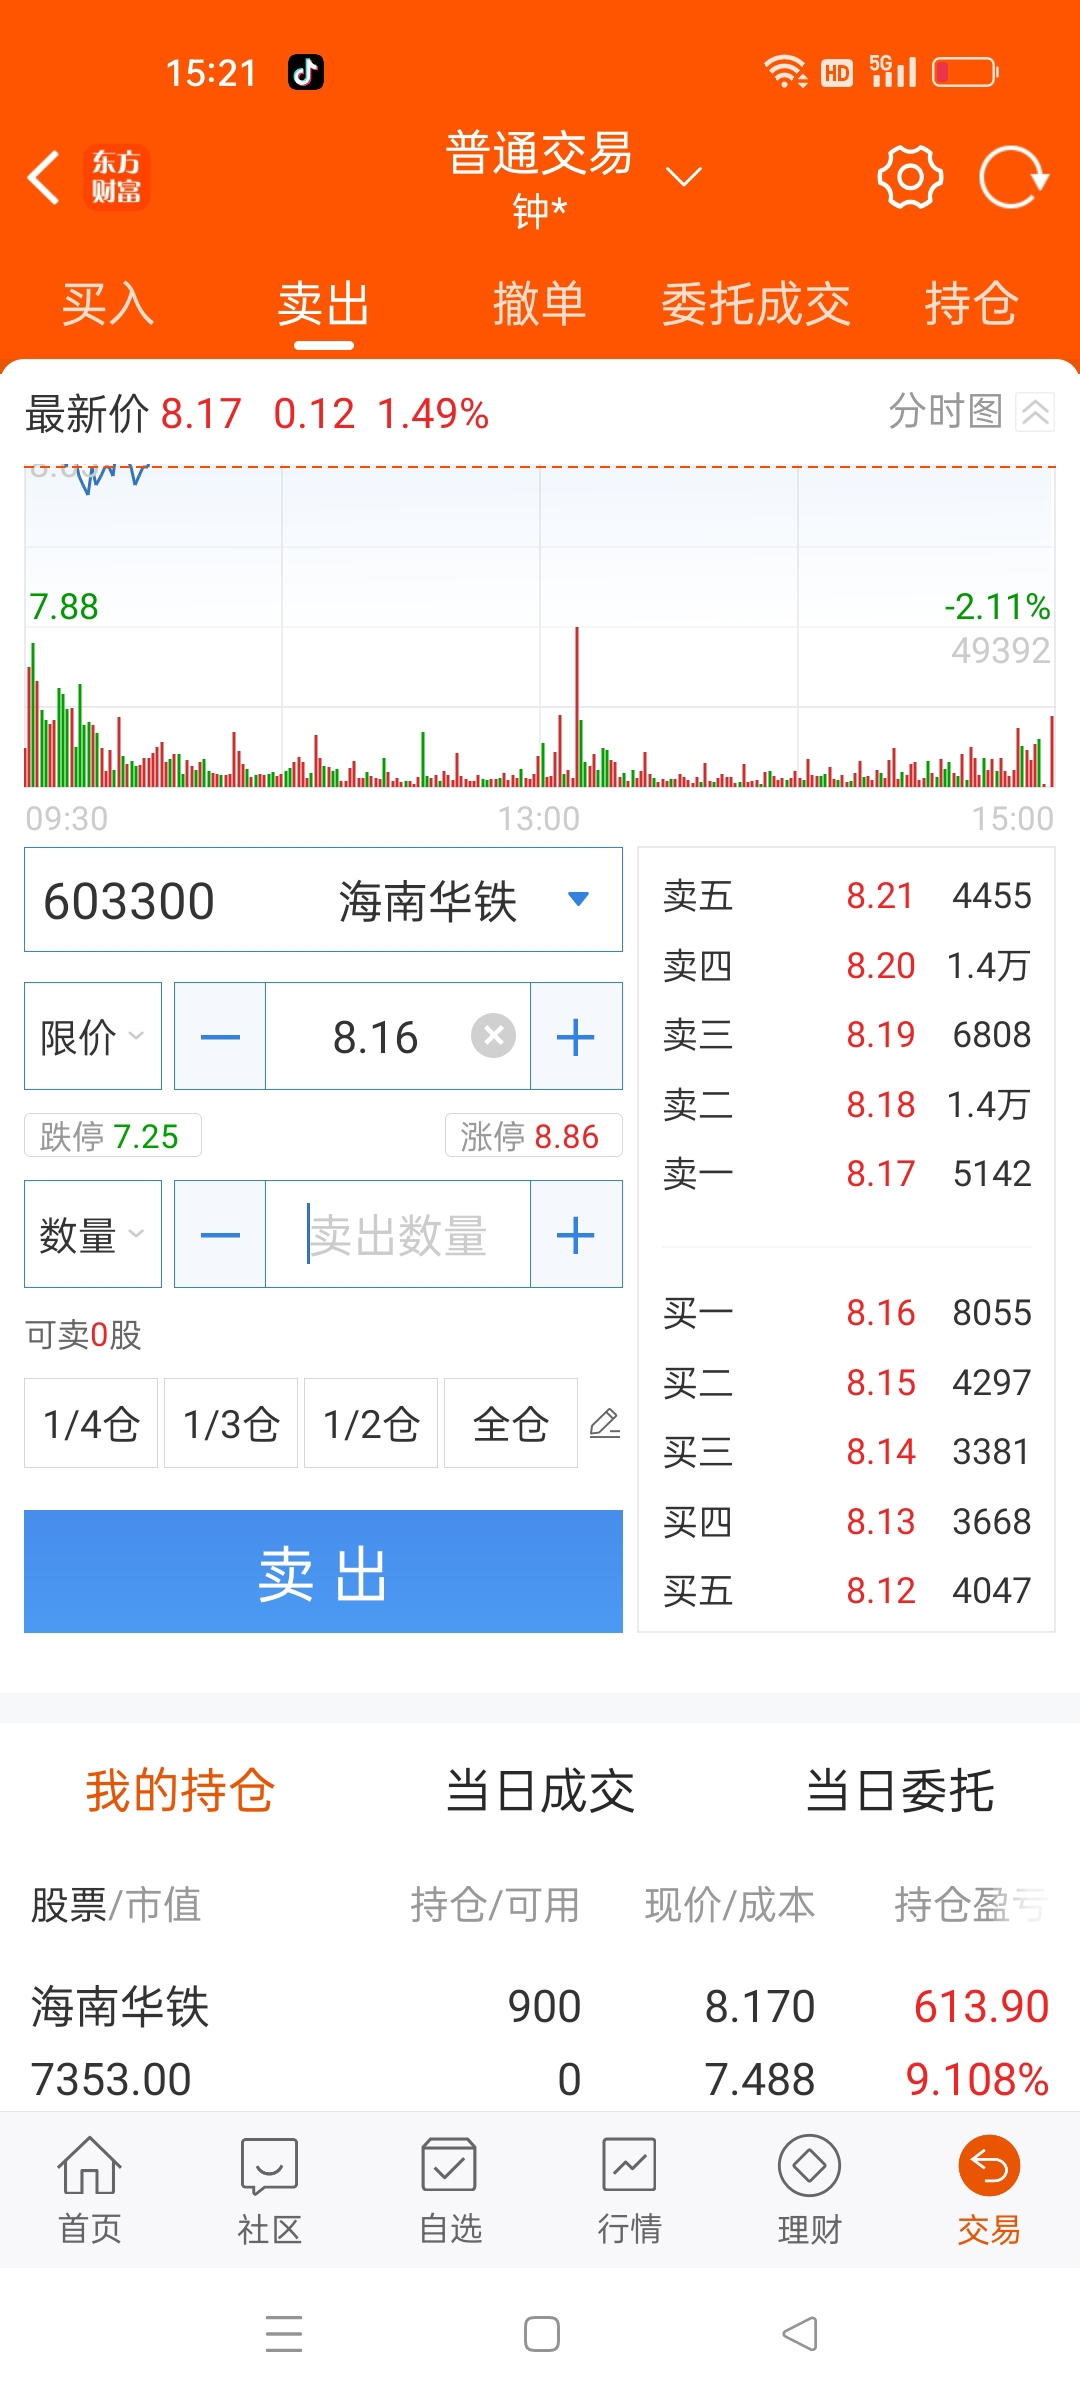Increase price with the plus stepper
The width and height of the screenshot is (1080, 2400).
[576, 1036]
